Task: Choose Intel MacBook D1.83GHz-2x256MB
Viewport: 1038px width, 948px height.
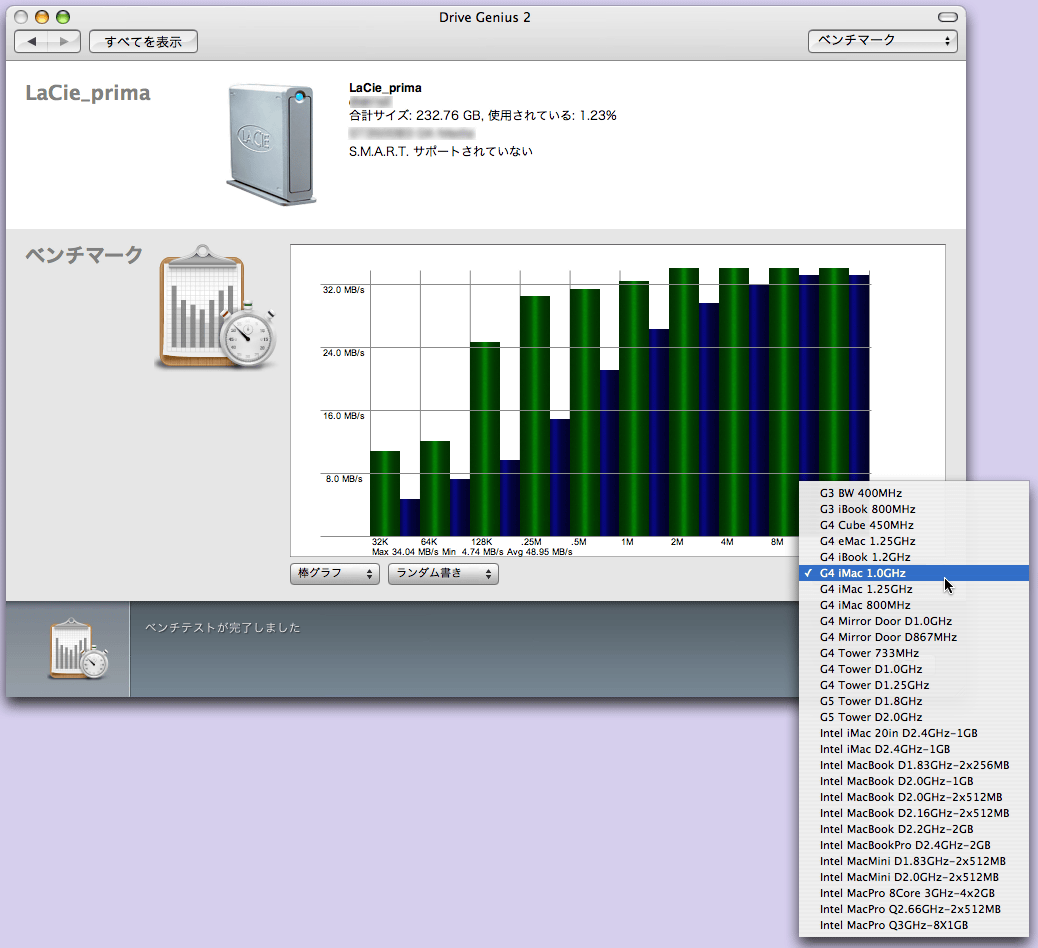Action: [914, 765]
